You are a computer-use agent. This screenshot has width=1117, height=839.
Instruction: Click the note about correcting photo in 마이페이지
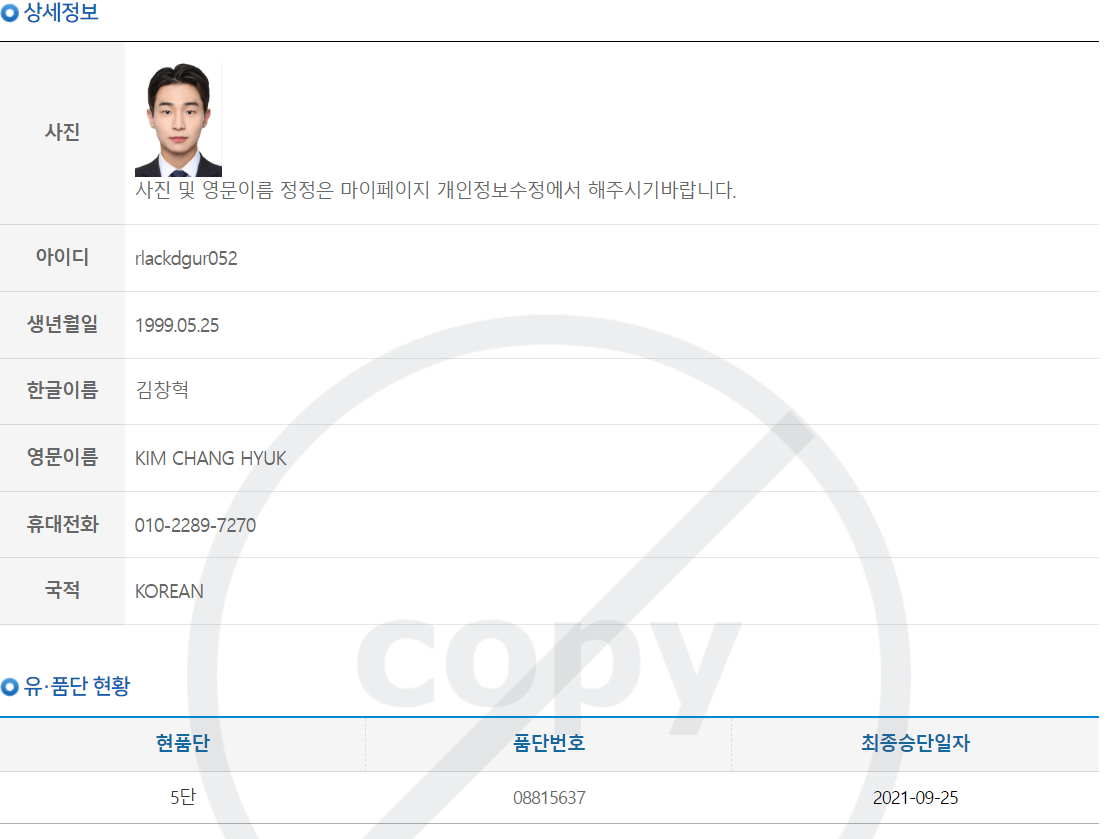(435, 190)
